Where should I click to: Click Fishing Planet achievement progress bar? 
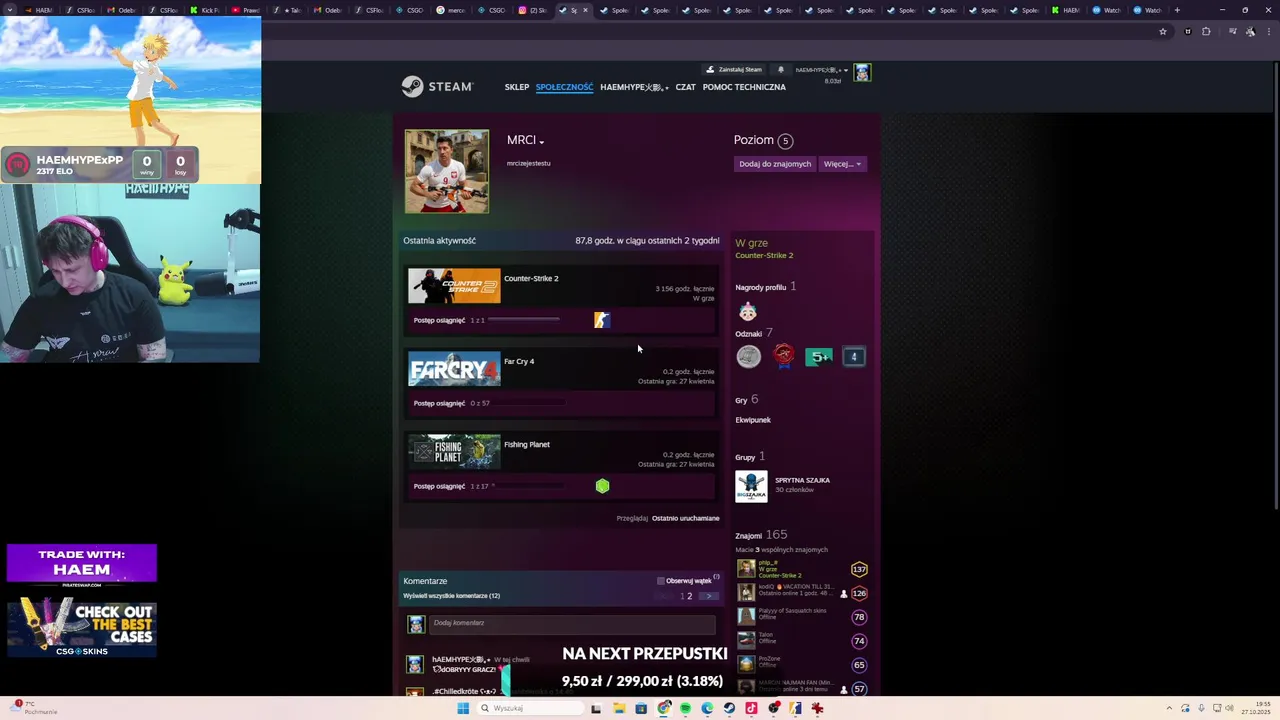click(529, 486)
